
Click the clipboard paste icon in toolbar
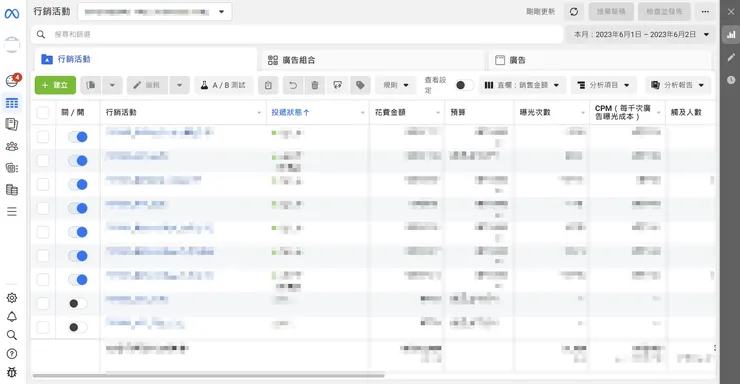coord(268,85)
